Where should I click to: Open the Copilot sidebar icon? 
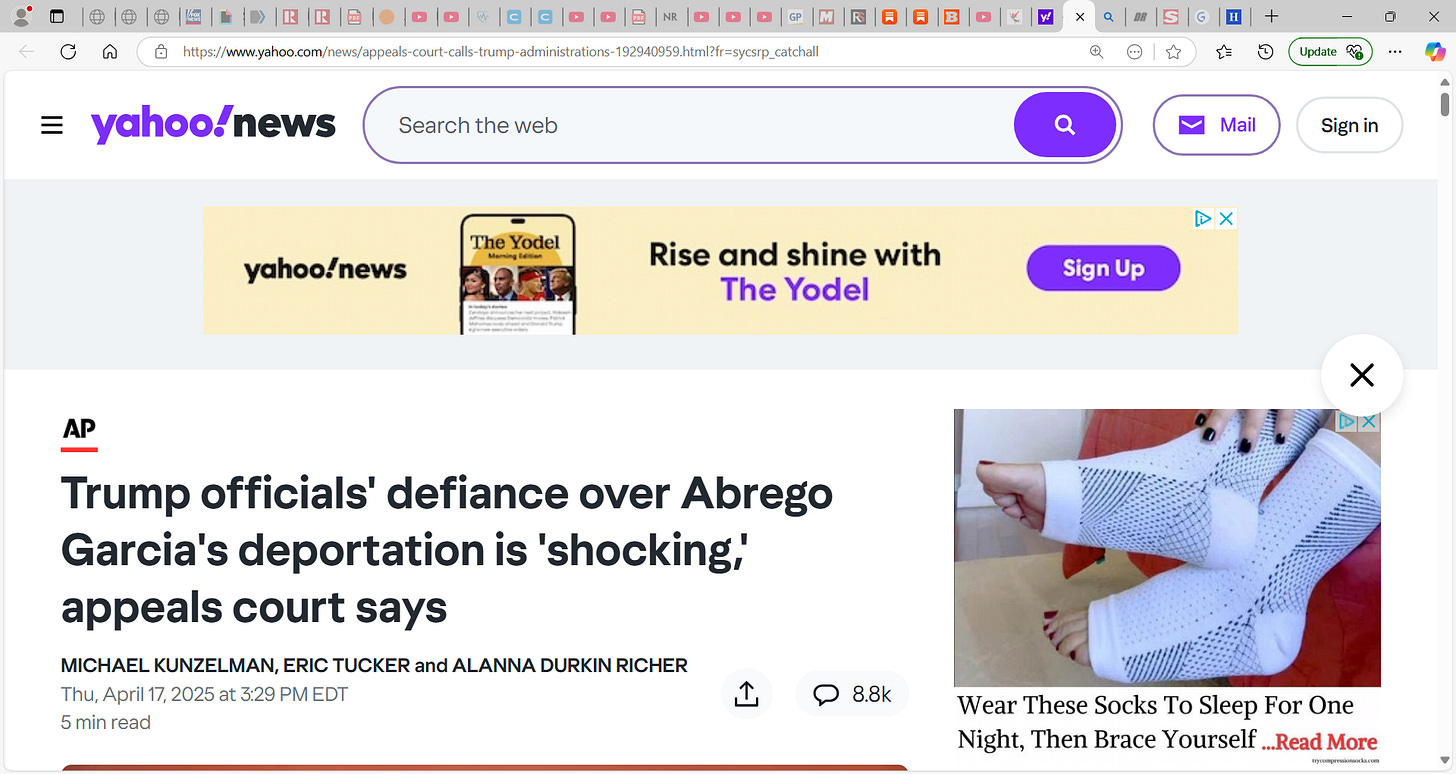click(1435, 52)
